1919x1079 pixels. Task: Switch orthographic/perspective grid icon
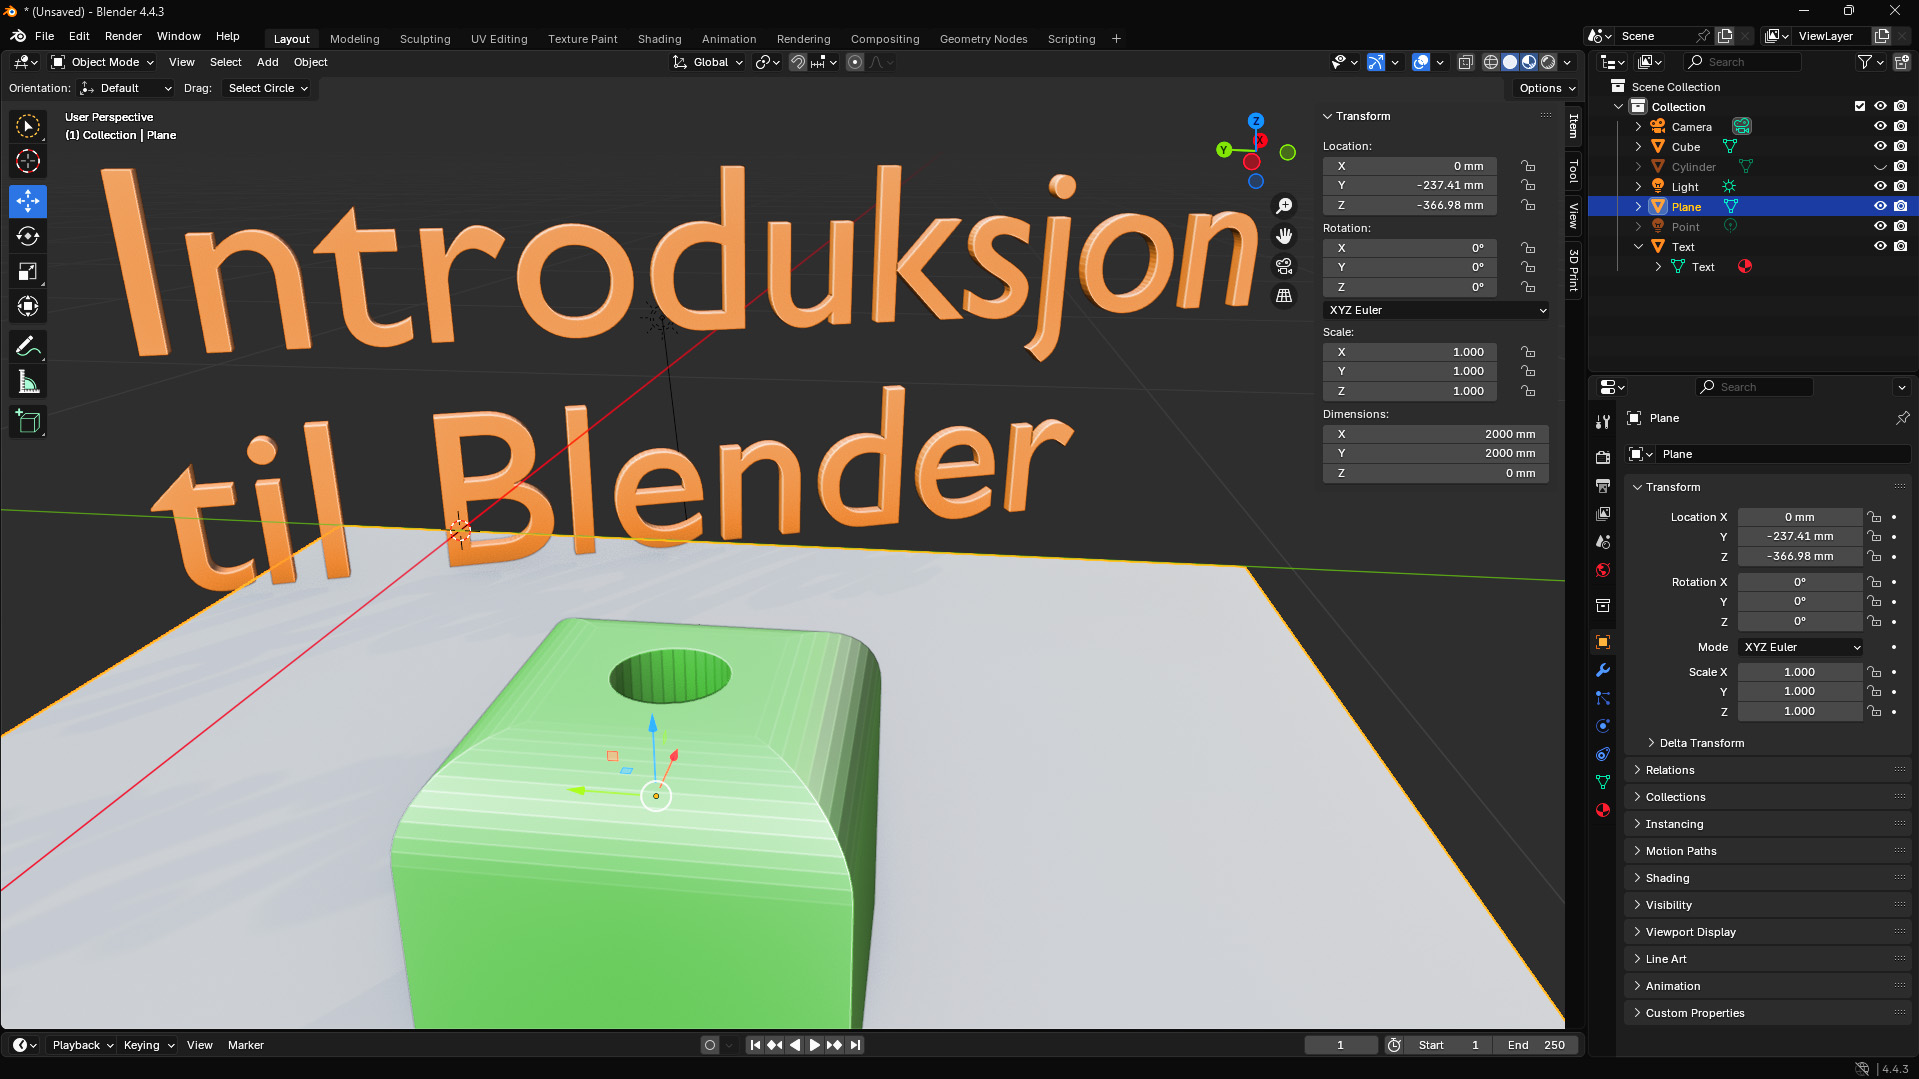pos(1284,296)
